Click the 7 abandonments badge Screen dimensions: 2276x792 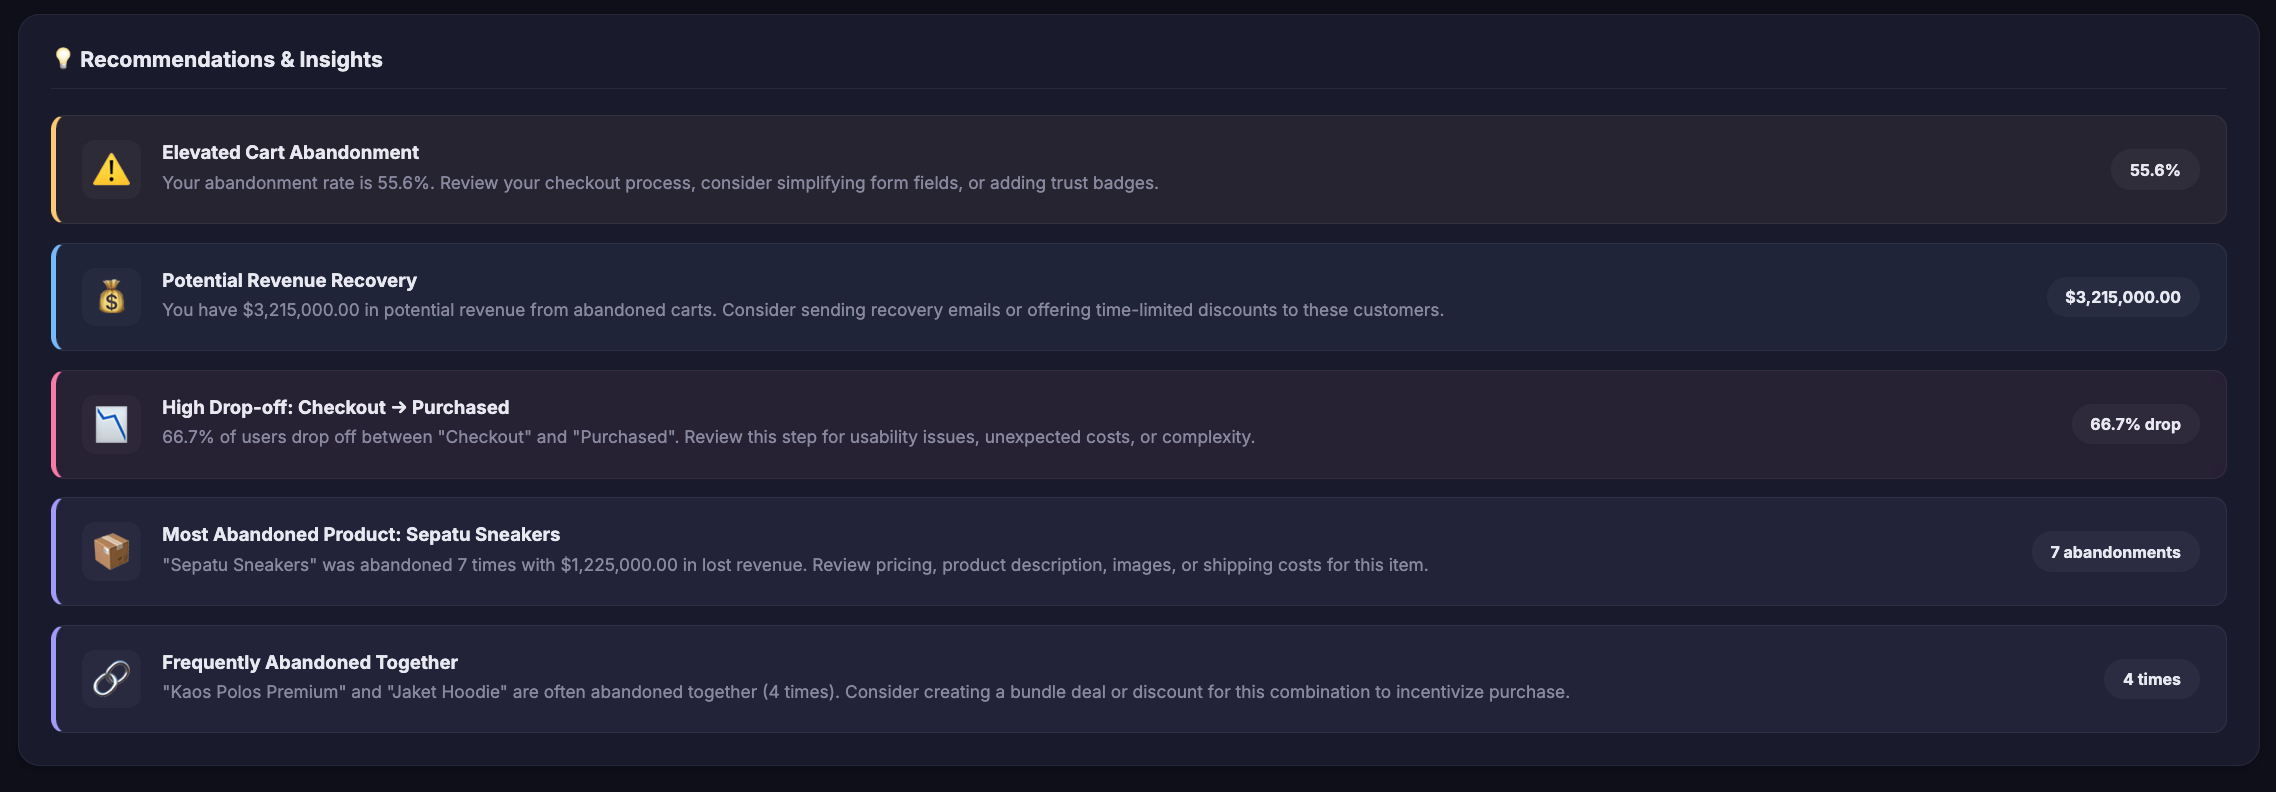[x=2114, y=552]
